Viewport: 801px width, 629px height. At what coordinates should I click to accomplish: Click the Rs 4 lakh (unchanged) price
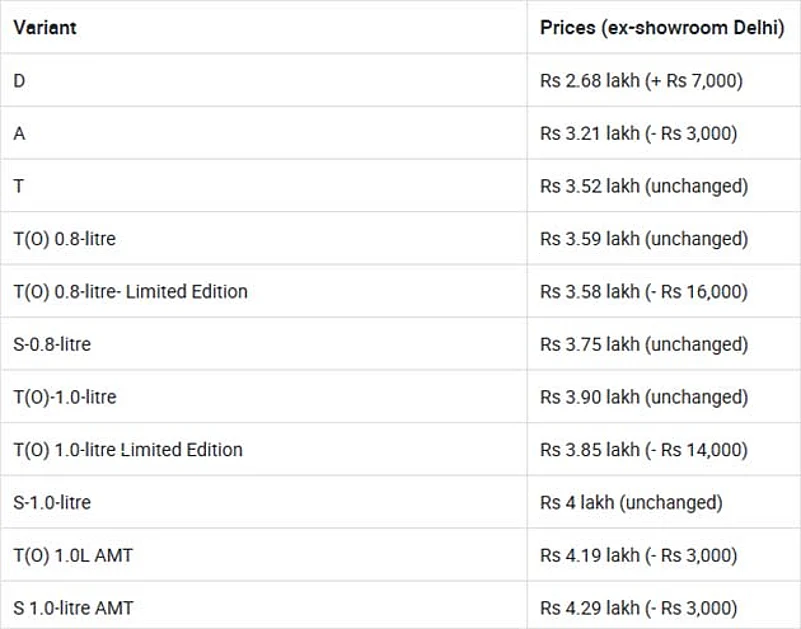click(630, 502)
